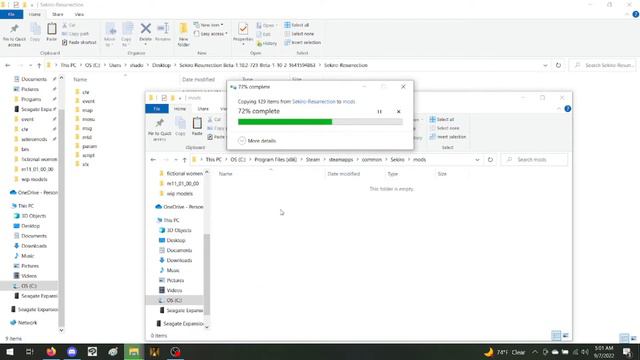Switch to Share tab in mods window
640x360 pixels.
pyautogui.click(x=203, y=109)
